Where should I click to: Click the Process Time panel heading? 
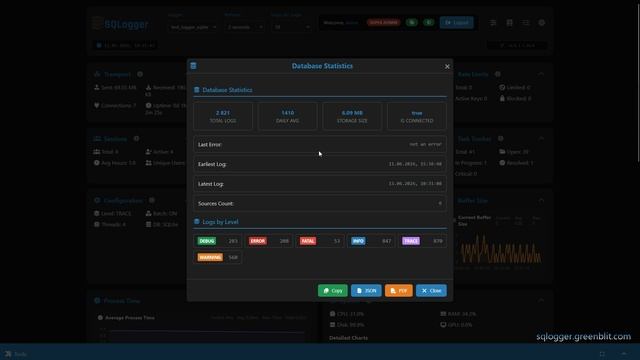click(x=122, y=301)
